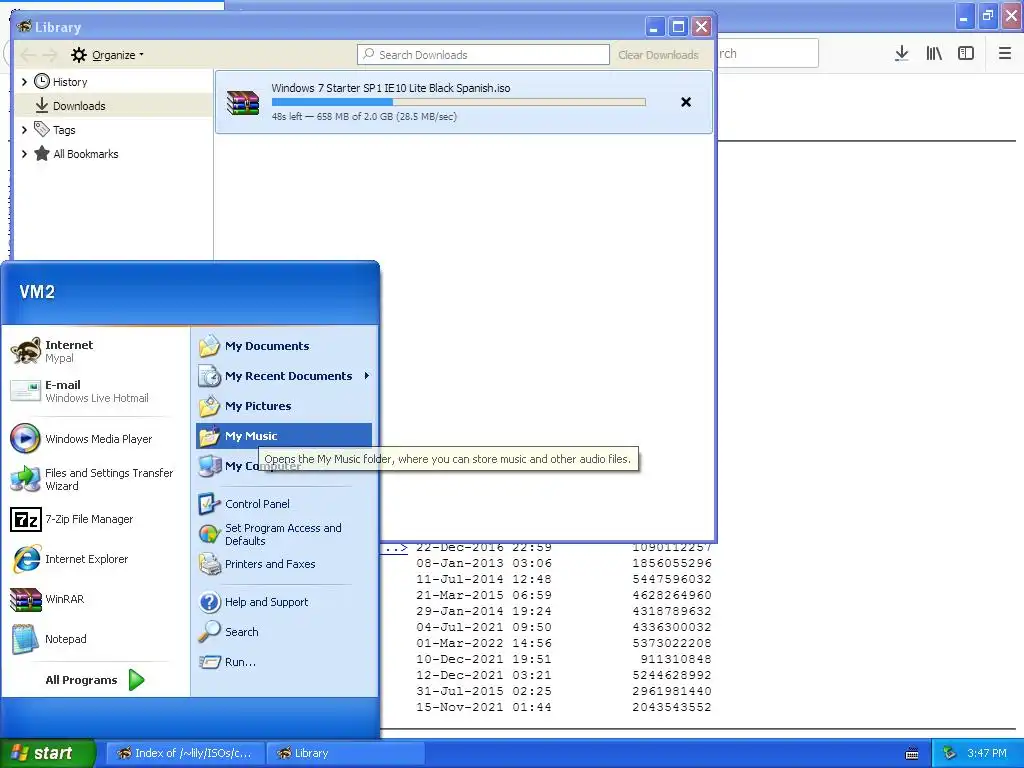The height and width of the screenshot is (768, 1024).
Task: Click the date 08-Jan-2013 03:06
Action: tap(483, 563)
